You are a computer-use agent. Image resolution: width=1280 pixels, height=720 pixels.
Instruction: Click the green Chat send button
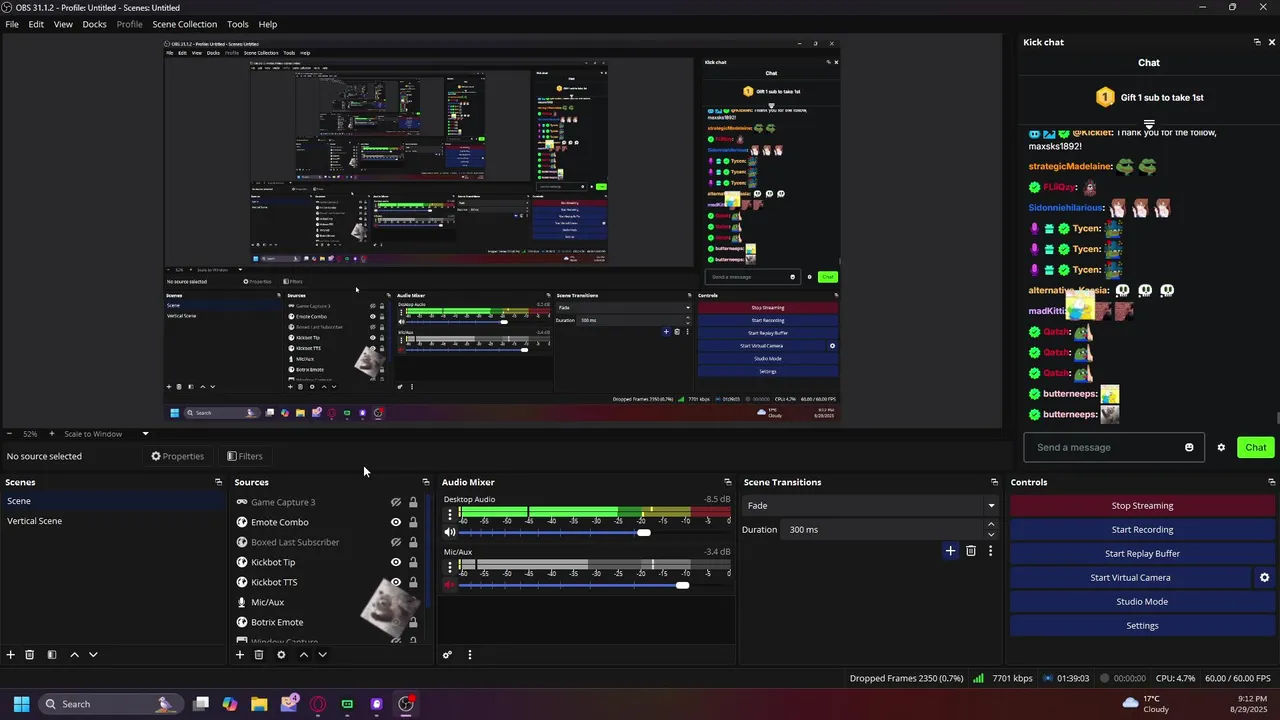(x=1255, y=448)
